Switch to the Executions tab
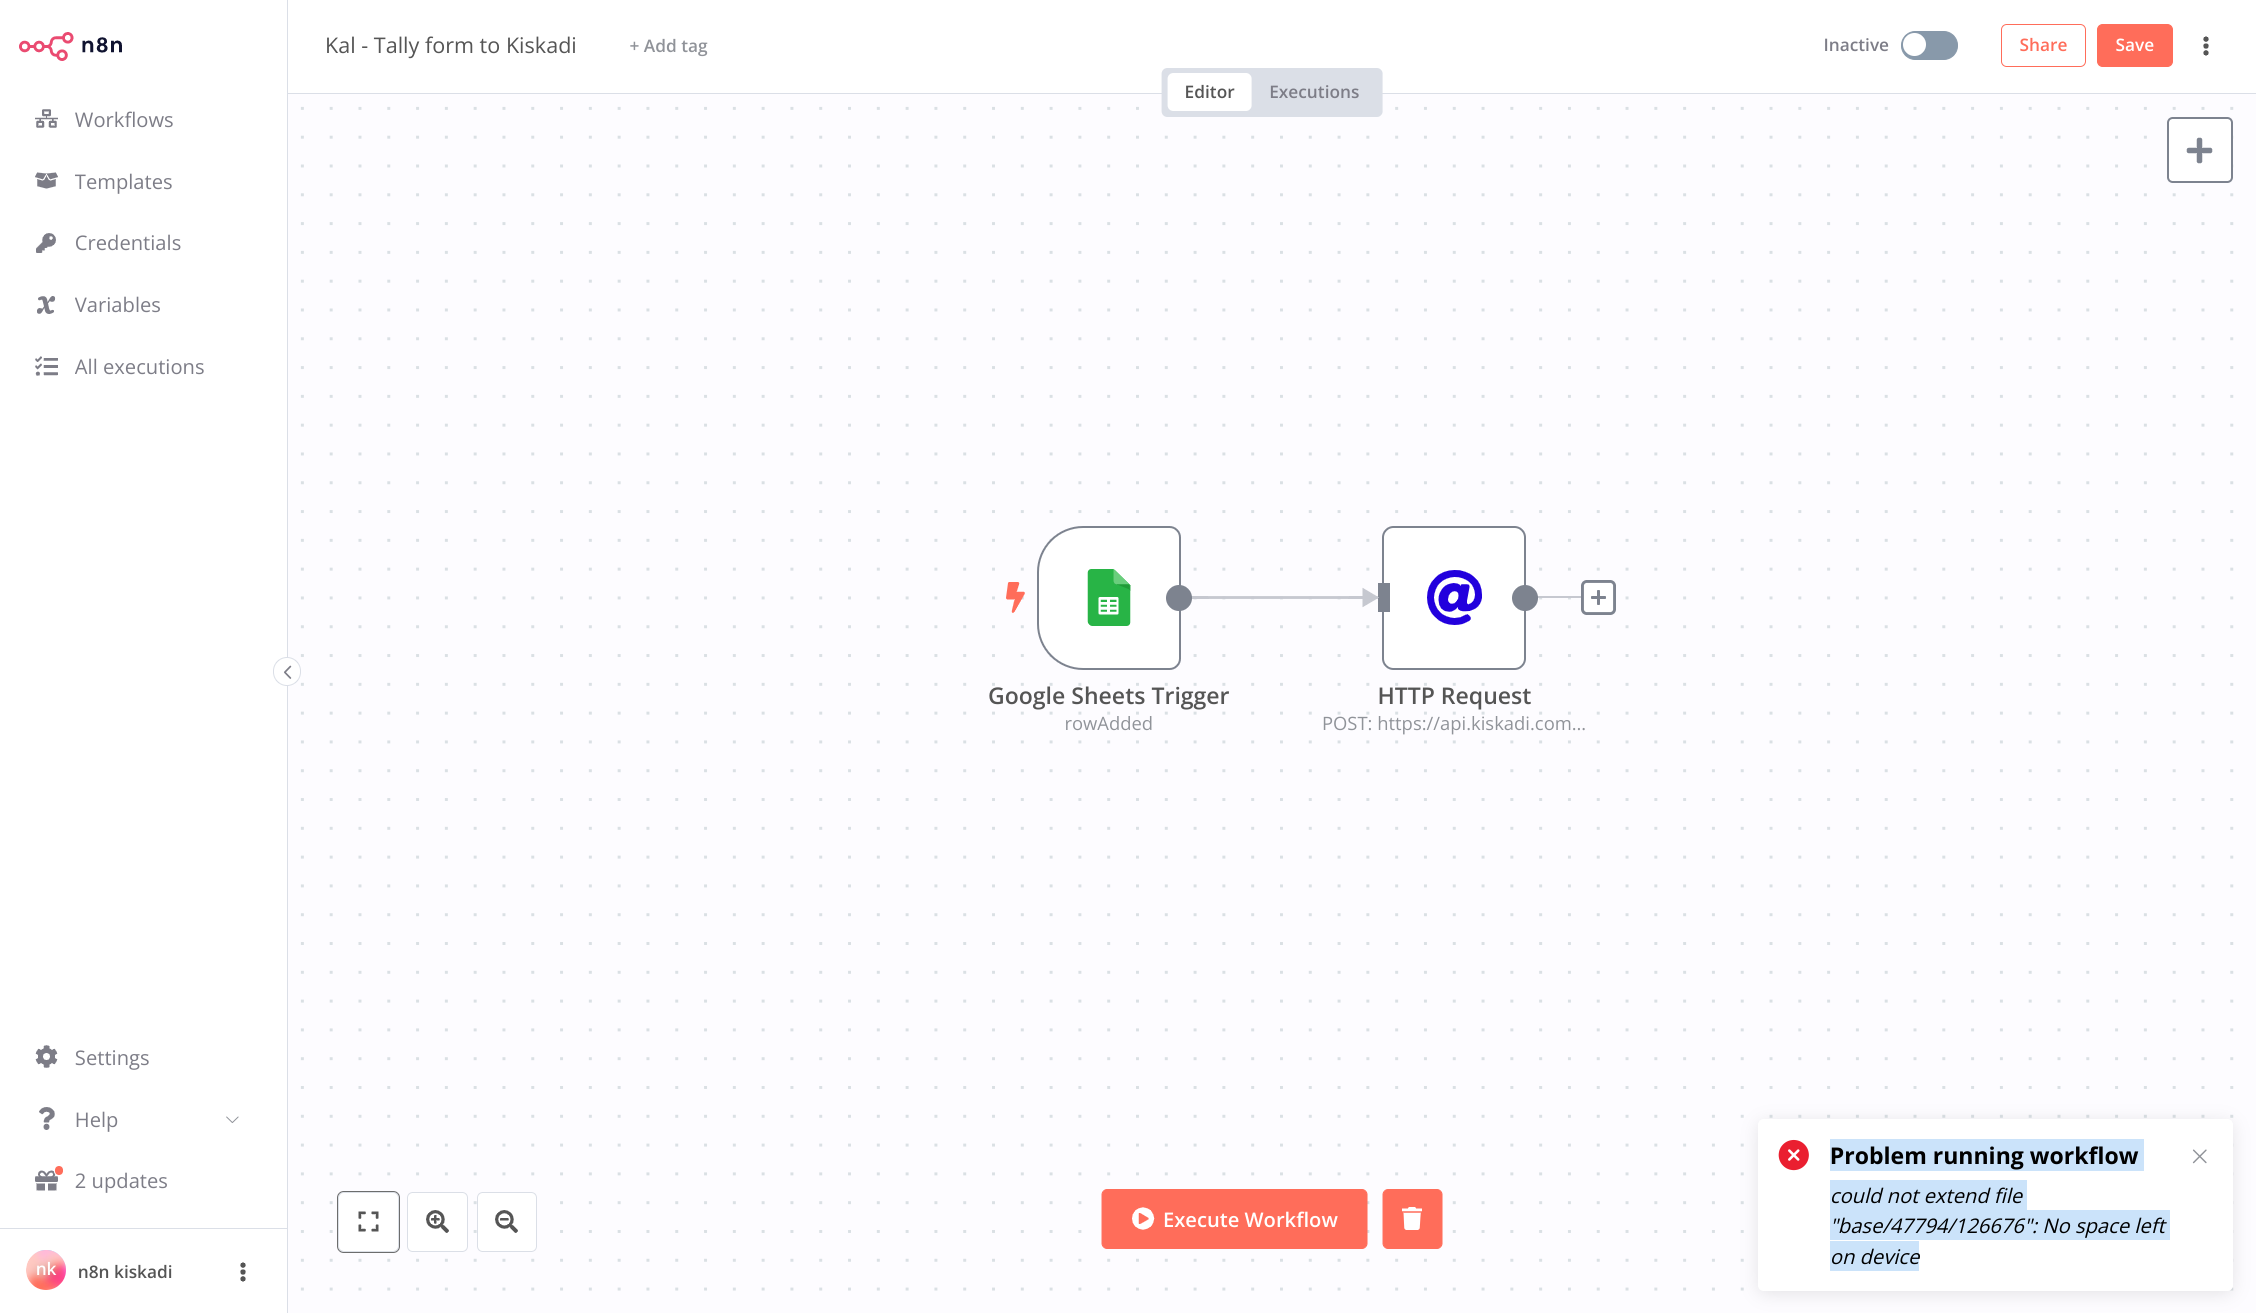The image size is (2256, 1313). (1312, 91)
